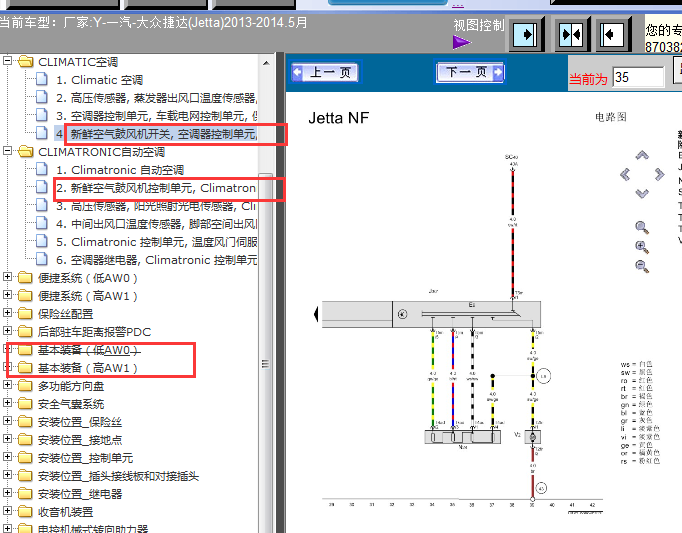Viewport: 682px width, 533px height.
Task: Click the 下一页 next page button
Action: [x=470, y=72]
